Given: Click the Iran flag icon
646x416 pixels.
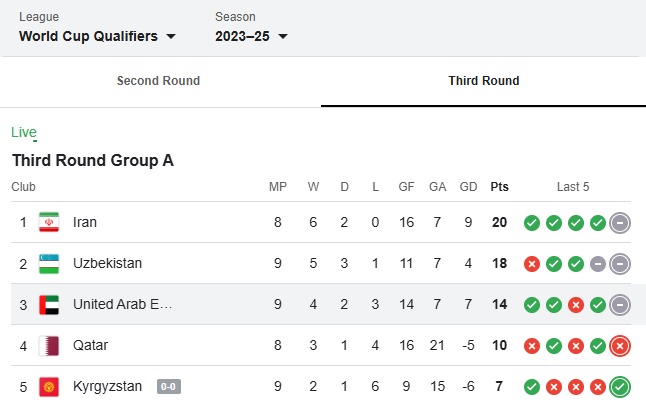Looking at the screenshot, I should click(49, 222).
